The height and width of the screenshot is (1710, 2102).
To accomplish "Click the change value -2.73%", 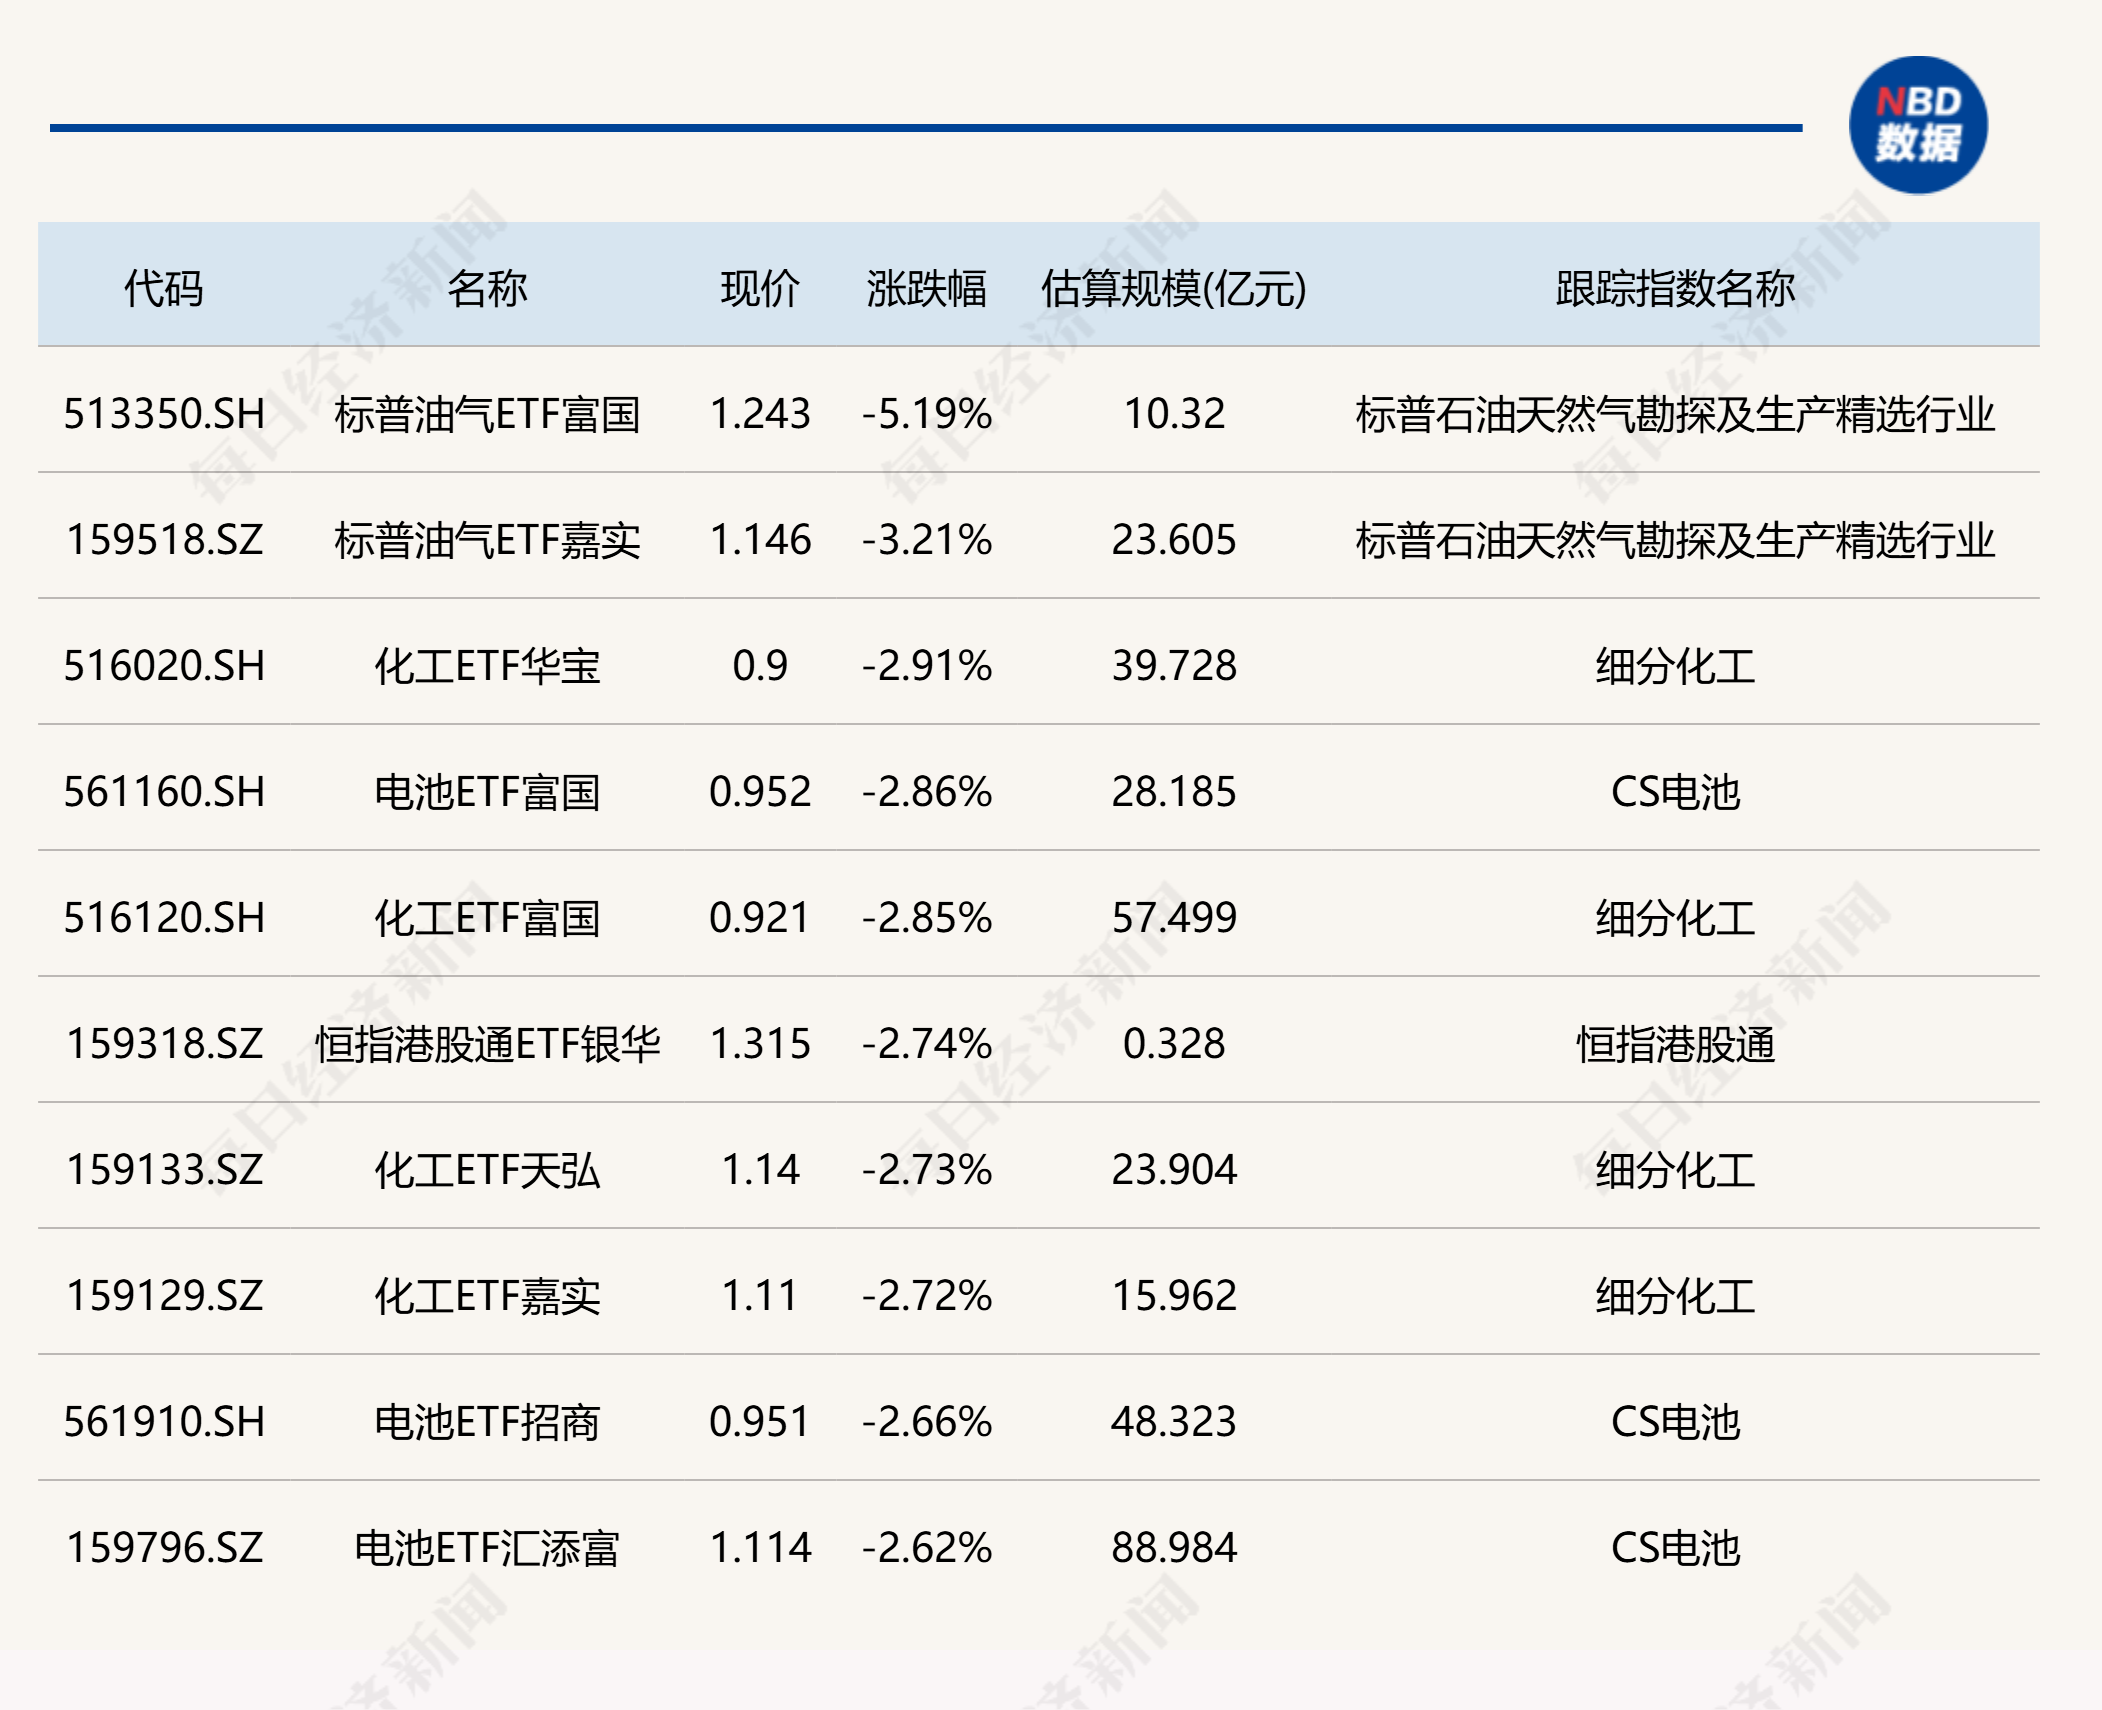I will [927, 1170].
